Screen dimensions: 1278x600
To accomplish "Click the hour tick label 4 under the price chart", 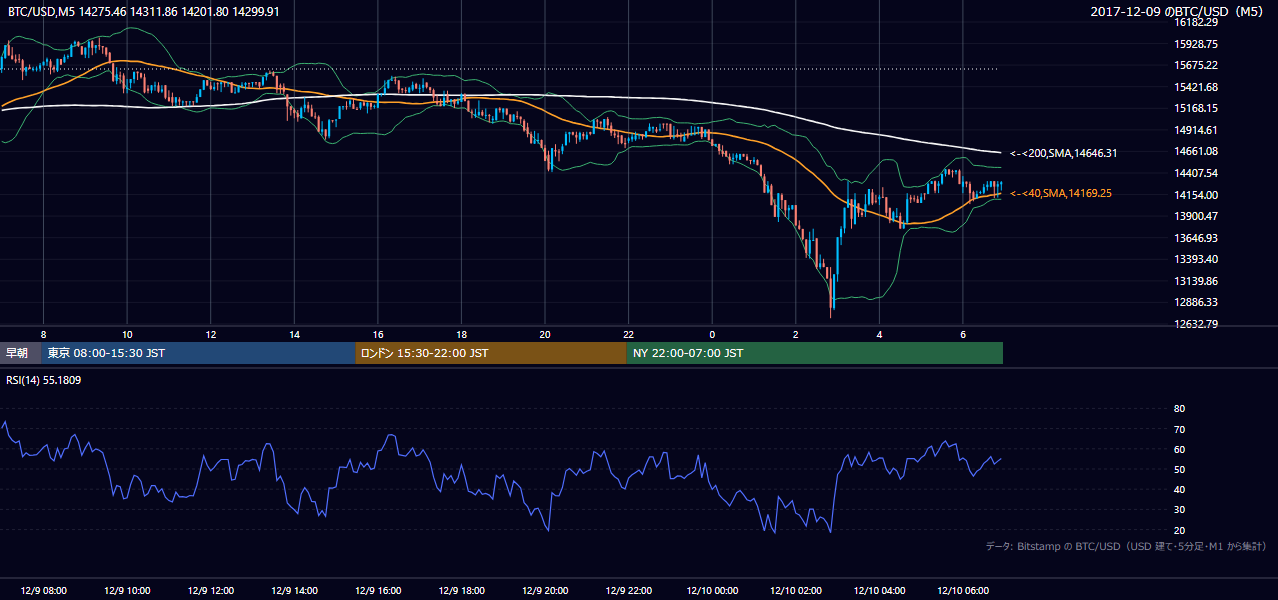I will (x=879, y=334).
